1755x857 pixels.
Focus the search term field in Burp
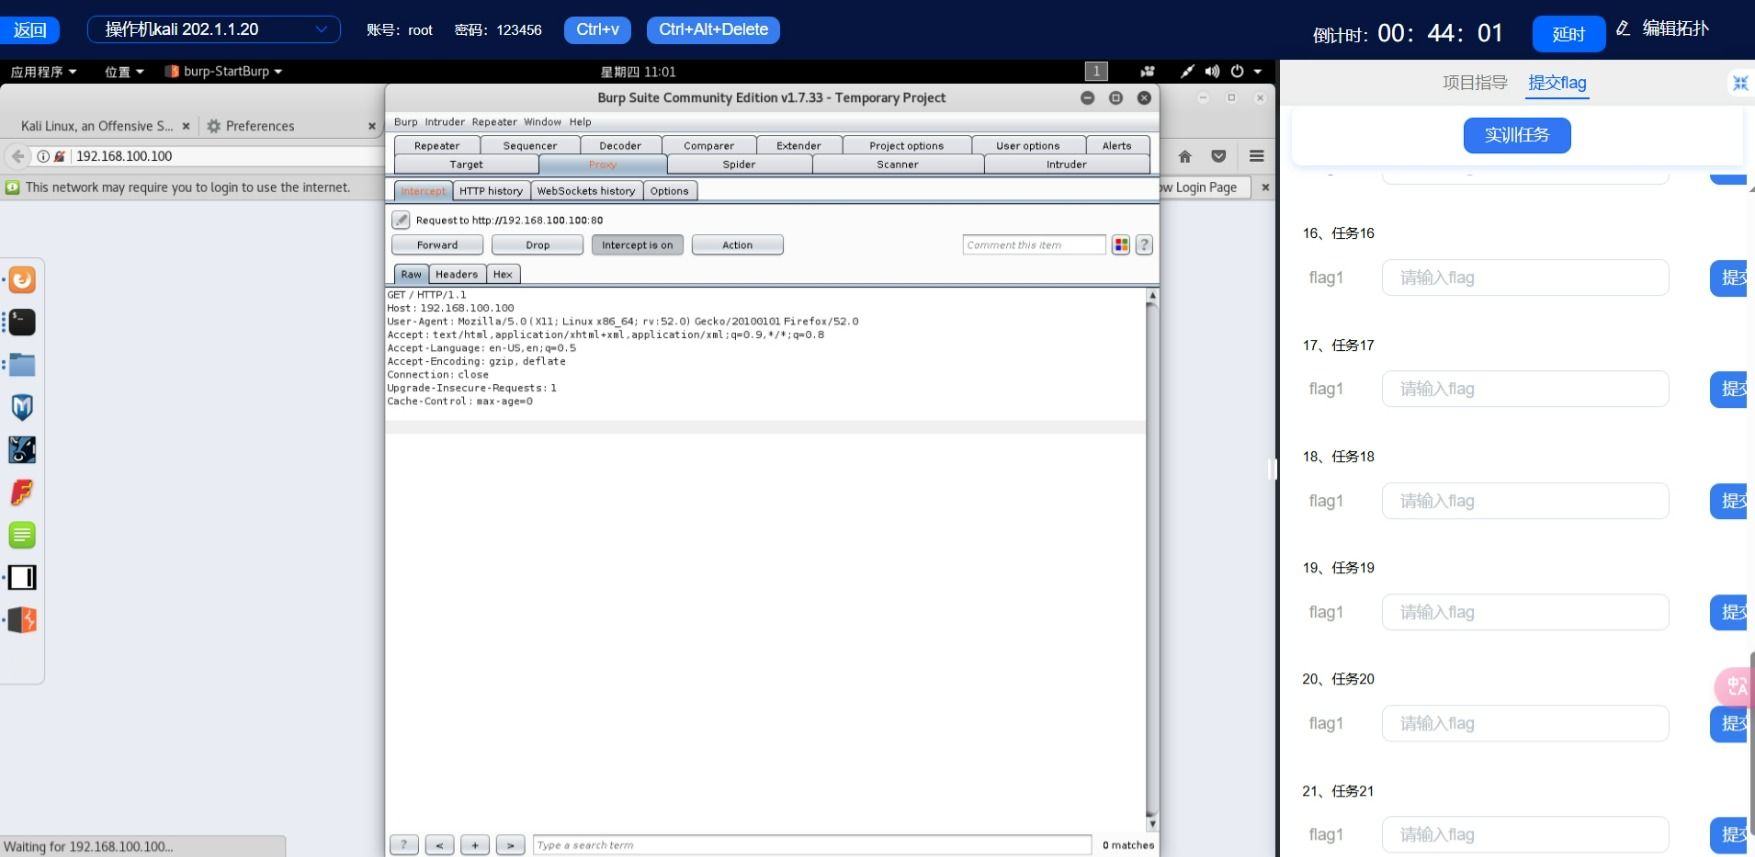[x=812, y=845]
